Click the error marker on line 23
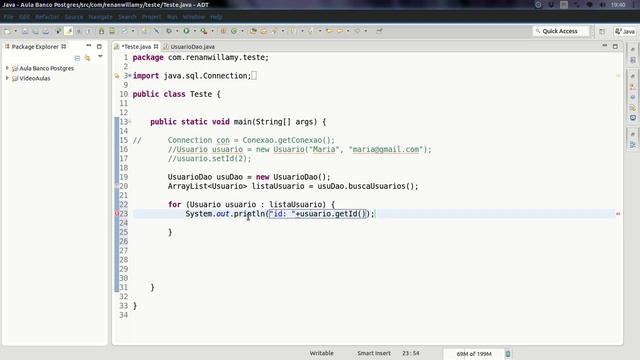The image size is (640, 360). coord(117,213)
